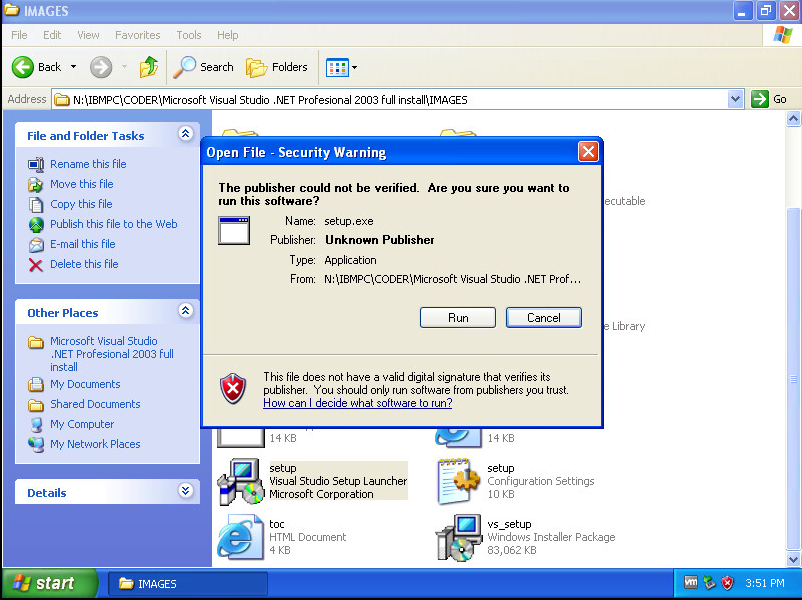Click the green Back arrow icon
Screen dimensions: 802x600
pos(23,67)
